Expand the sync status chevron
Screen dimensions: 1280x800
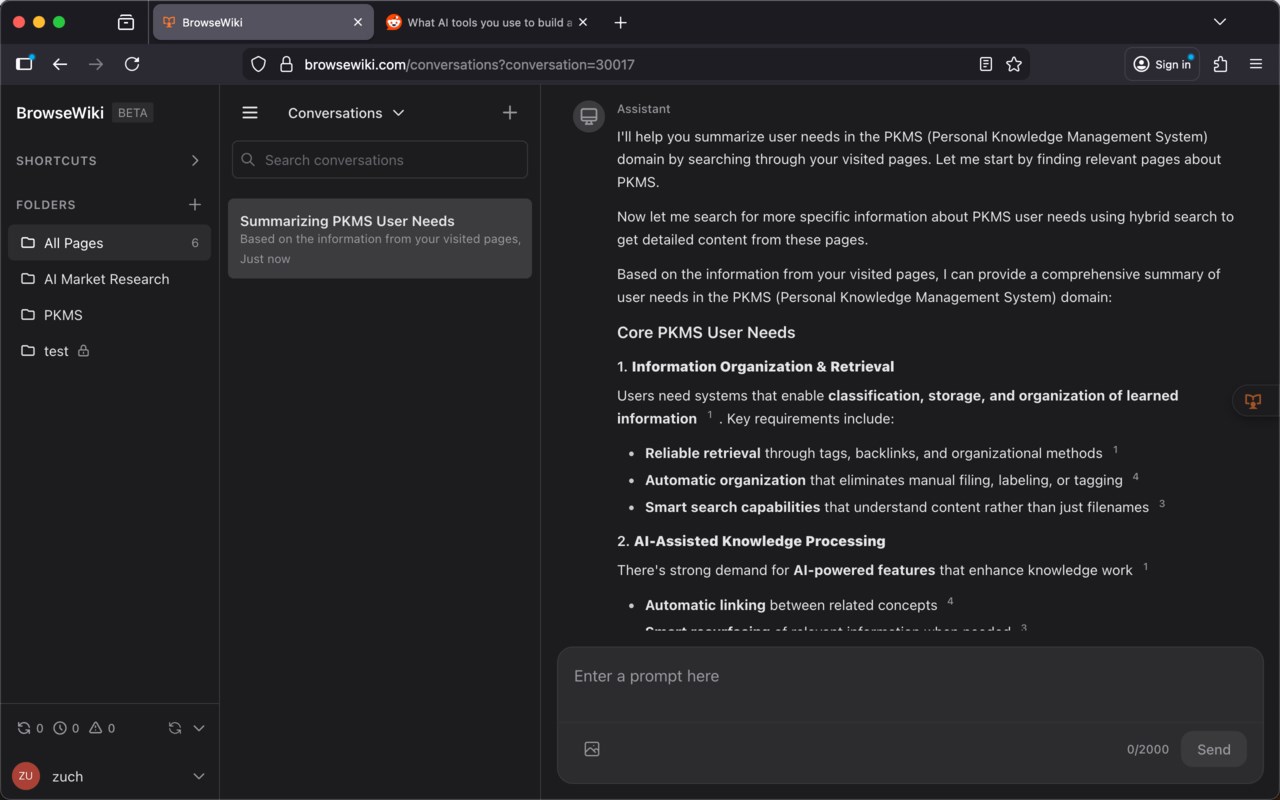point(199,728)
